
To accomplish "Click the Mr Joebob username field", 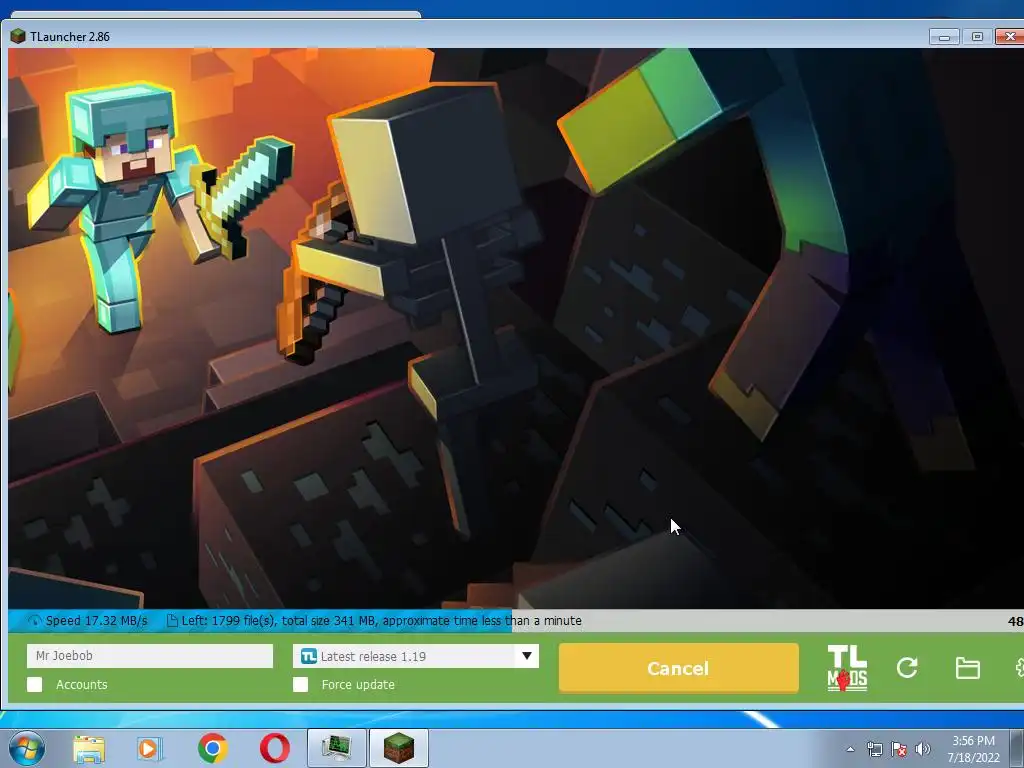I will (x=150, y=656).
